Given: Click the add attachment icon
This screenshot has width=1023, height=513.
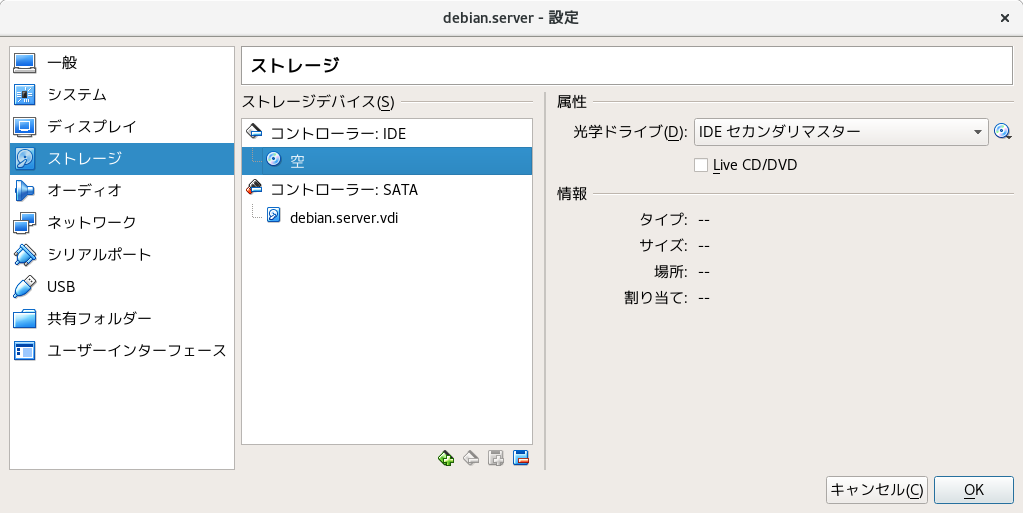Looking at the screenshot, I should [496, 458].
